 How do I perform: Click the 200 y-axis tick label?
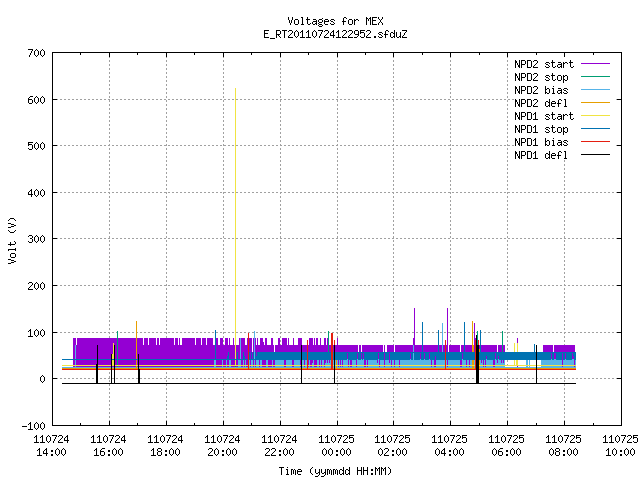[x=36, y=286]
